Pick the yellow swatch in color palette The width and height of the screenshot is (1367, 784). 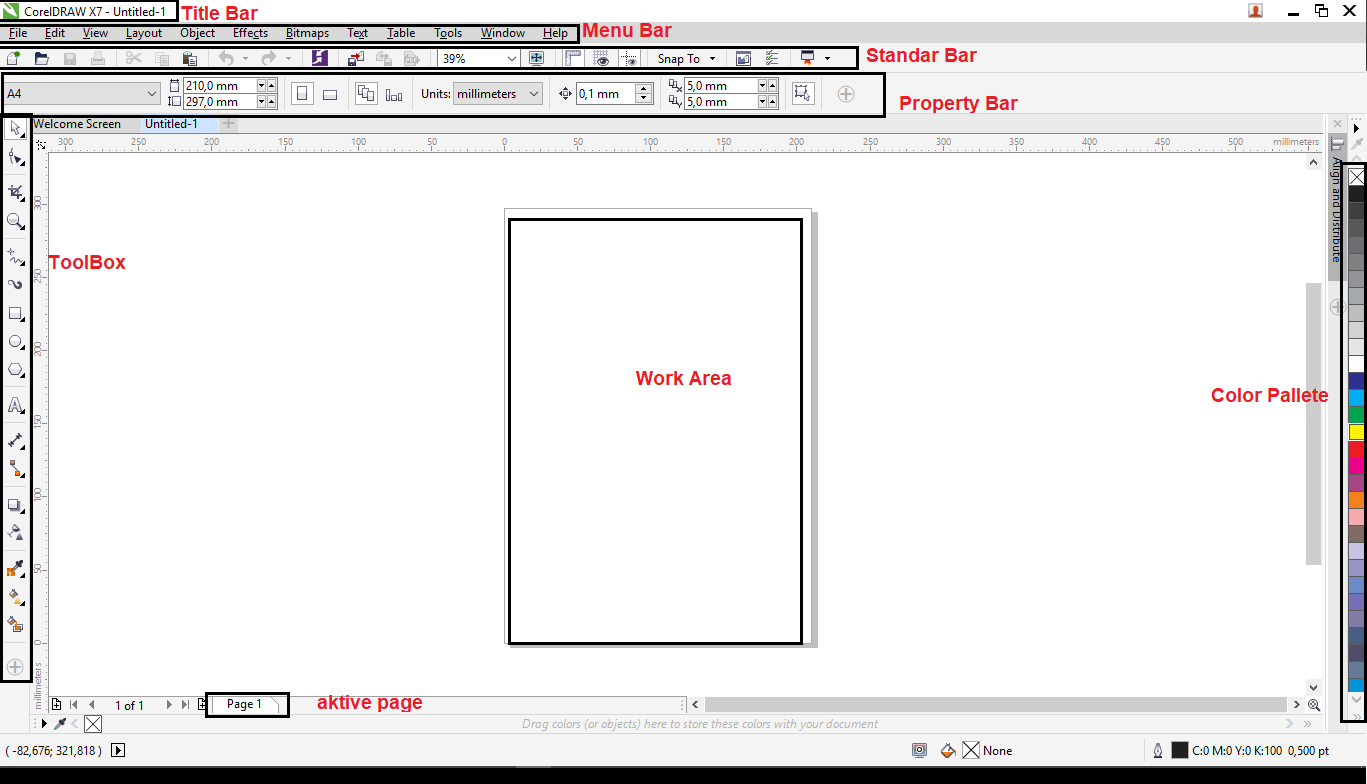pyautogui.click(x=1356, y=432)
